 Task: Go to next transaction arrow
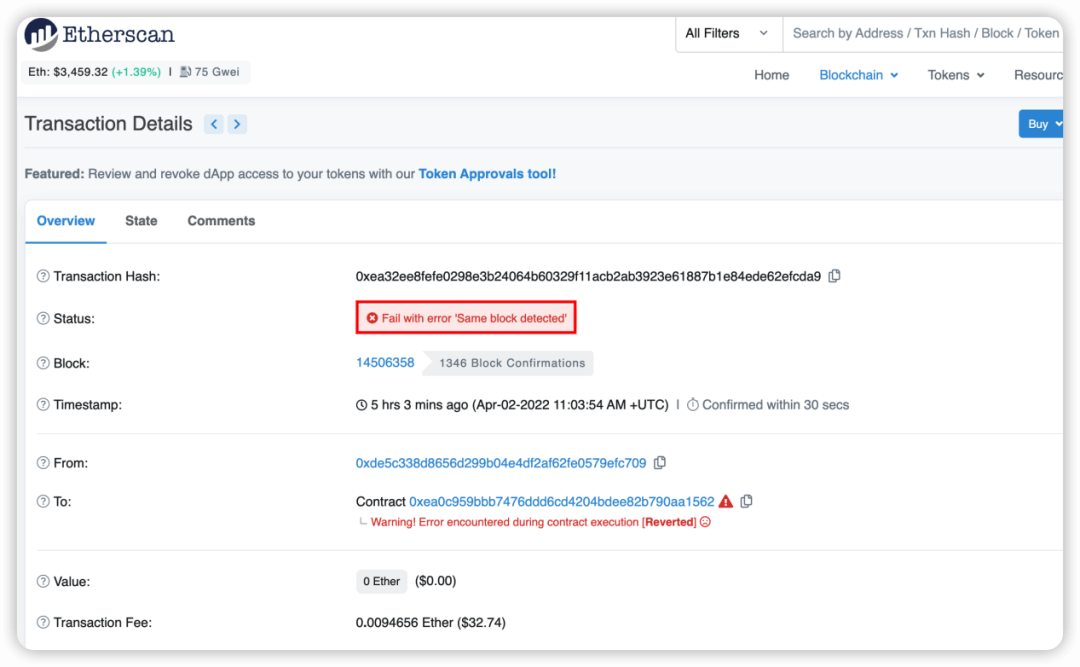pyautogui.click(x=237, y=124)
